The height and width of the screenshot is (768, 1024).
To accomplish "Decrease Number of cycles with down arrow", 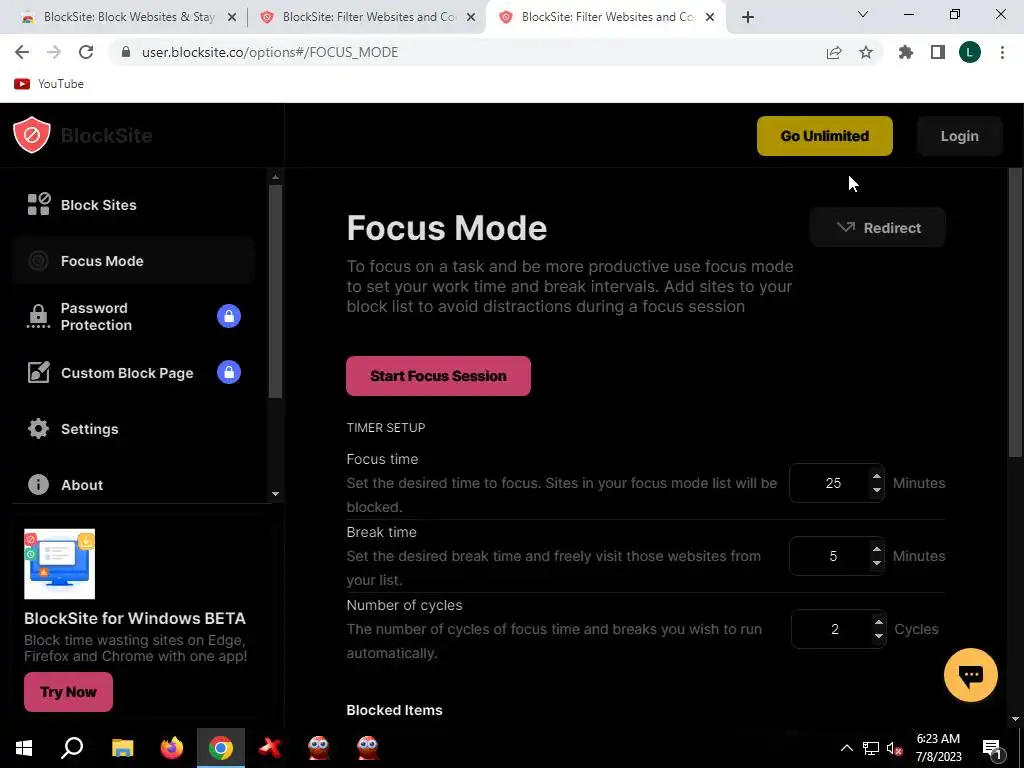I will tap(878, 636).
